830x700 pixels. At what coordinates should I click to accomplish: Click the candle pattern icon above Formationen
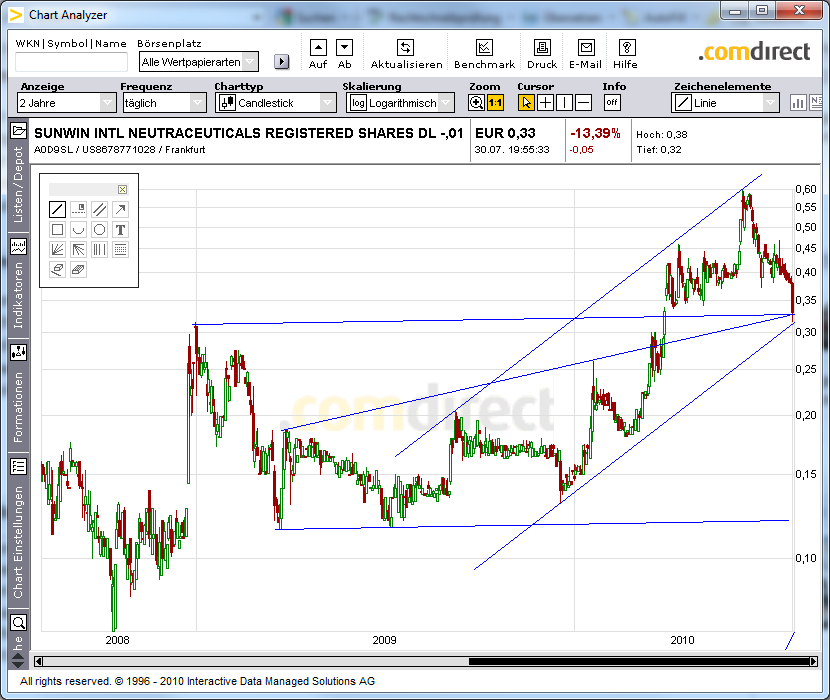[x=19, y=352]
